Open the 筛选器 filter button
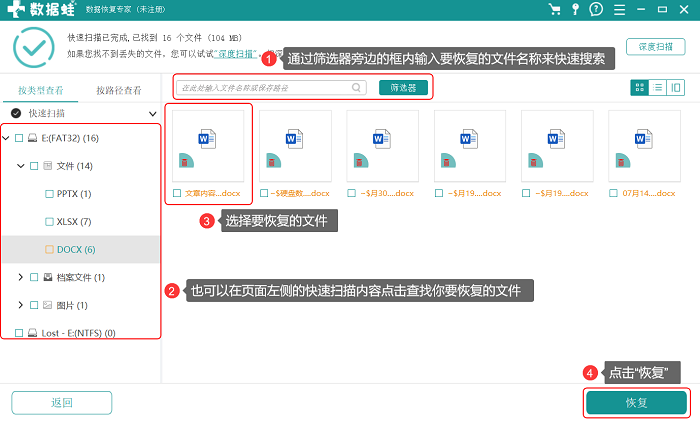This screenshot has width=700, height=427. coord(403,88)
